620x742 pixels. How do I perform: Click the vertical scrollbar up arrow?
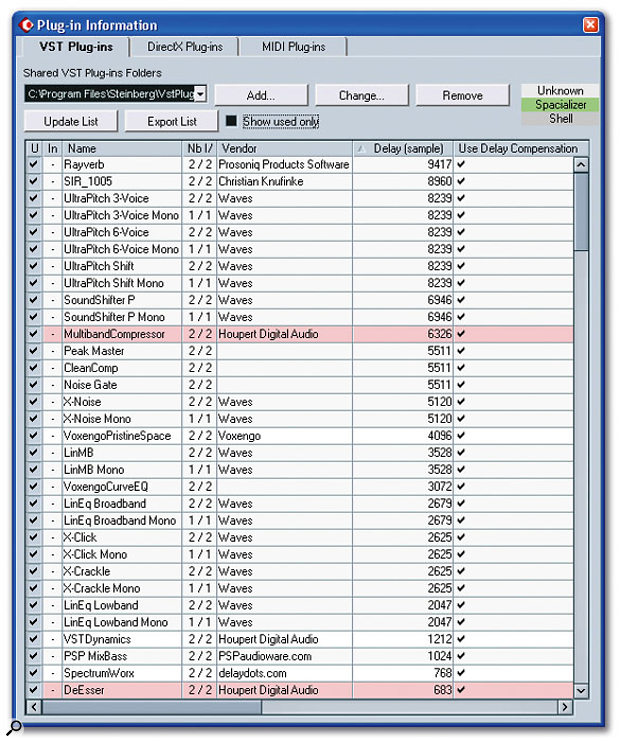(x=581, y=165)
